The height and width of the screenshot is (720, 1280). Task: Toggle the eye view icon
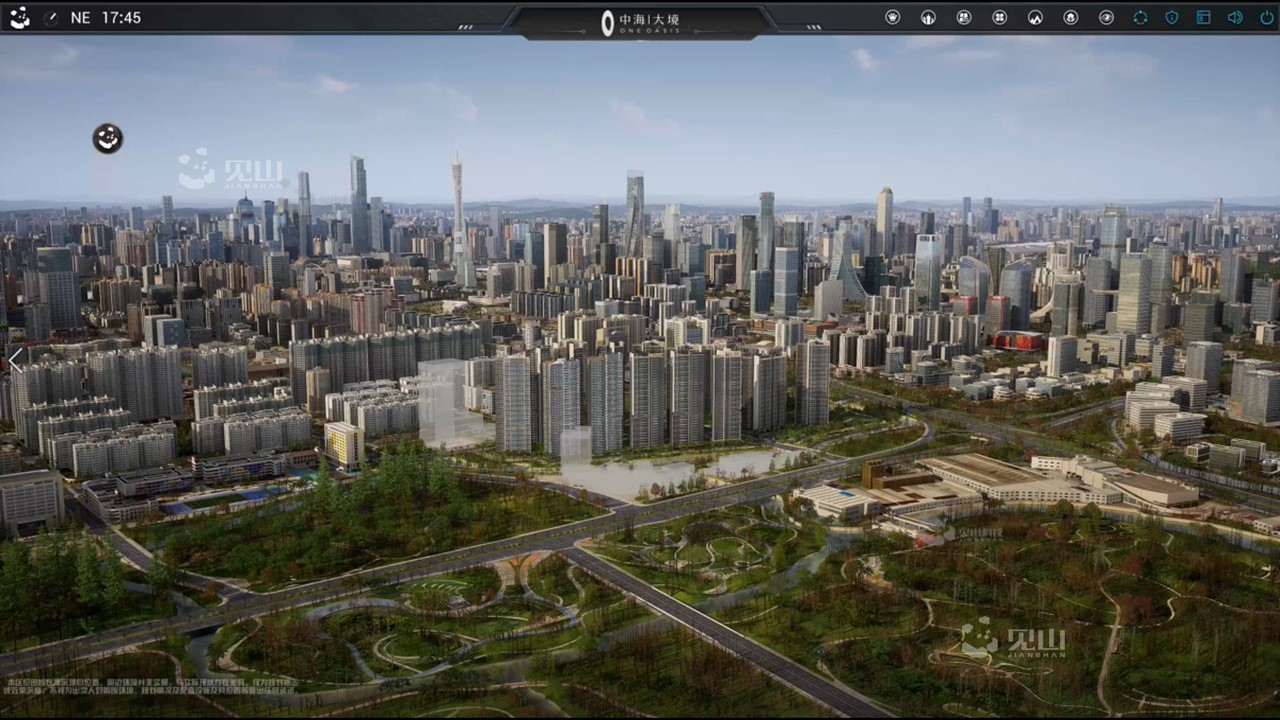1106,17
